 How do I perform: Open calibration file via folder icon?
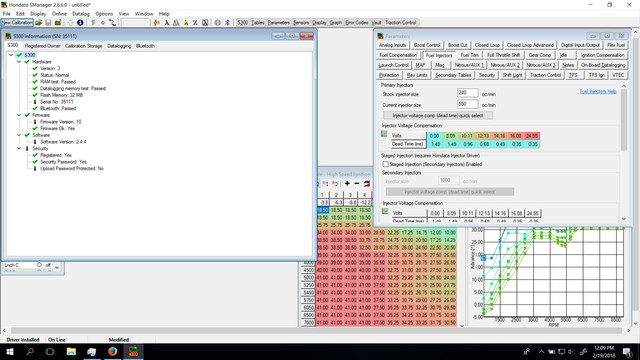[38, 22]
